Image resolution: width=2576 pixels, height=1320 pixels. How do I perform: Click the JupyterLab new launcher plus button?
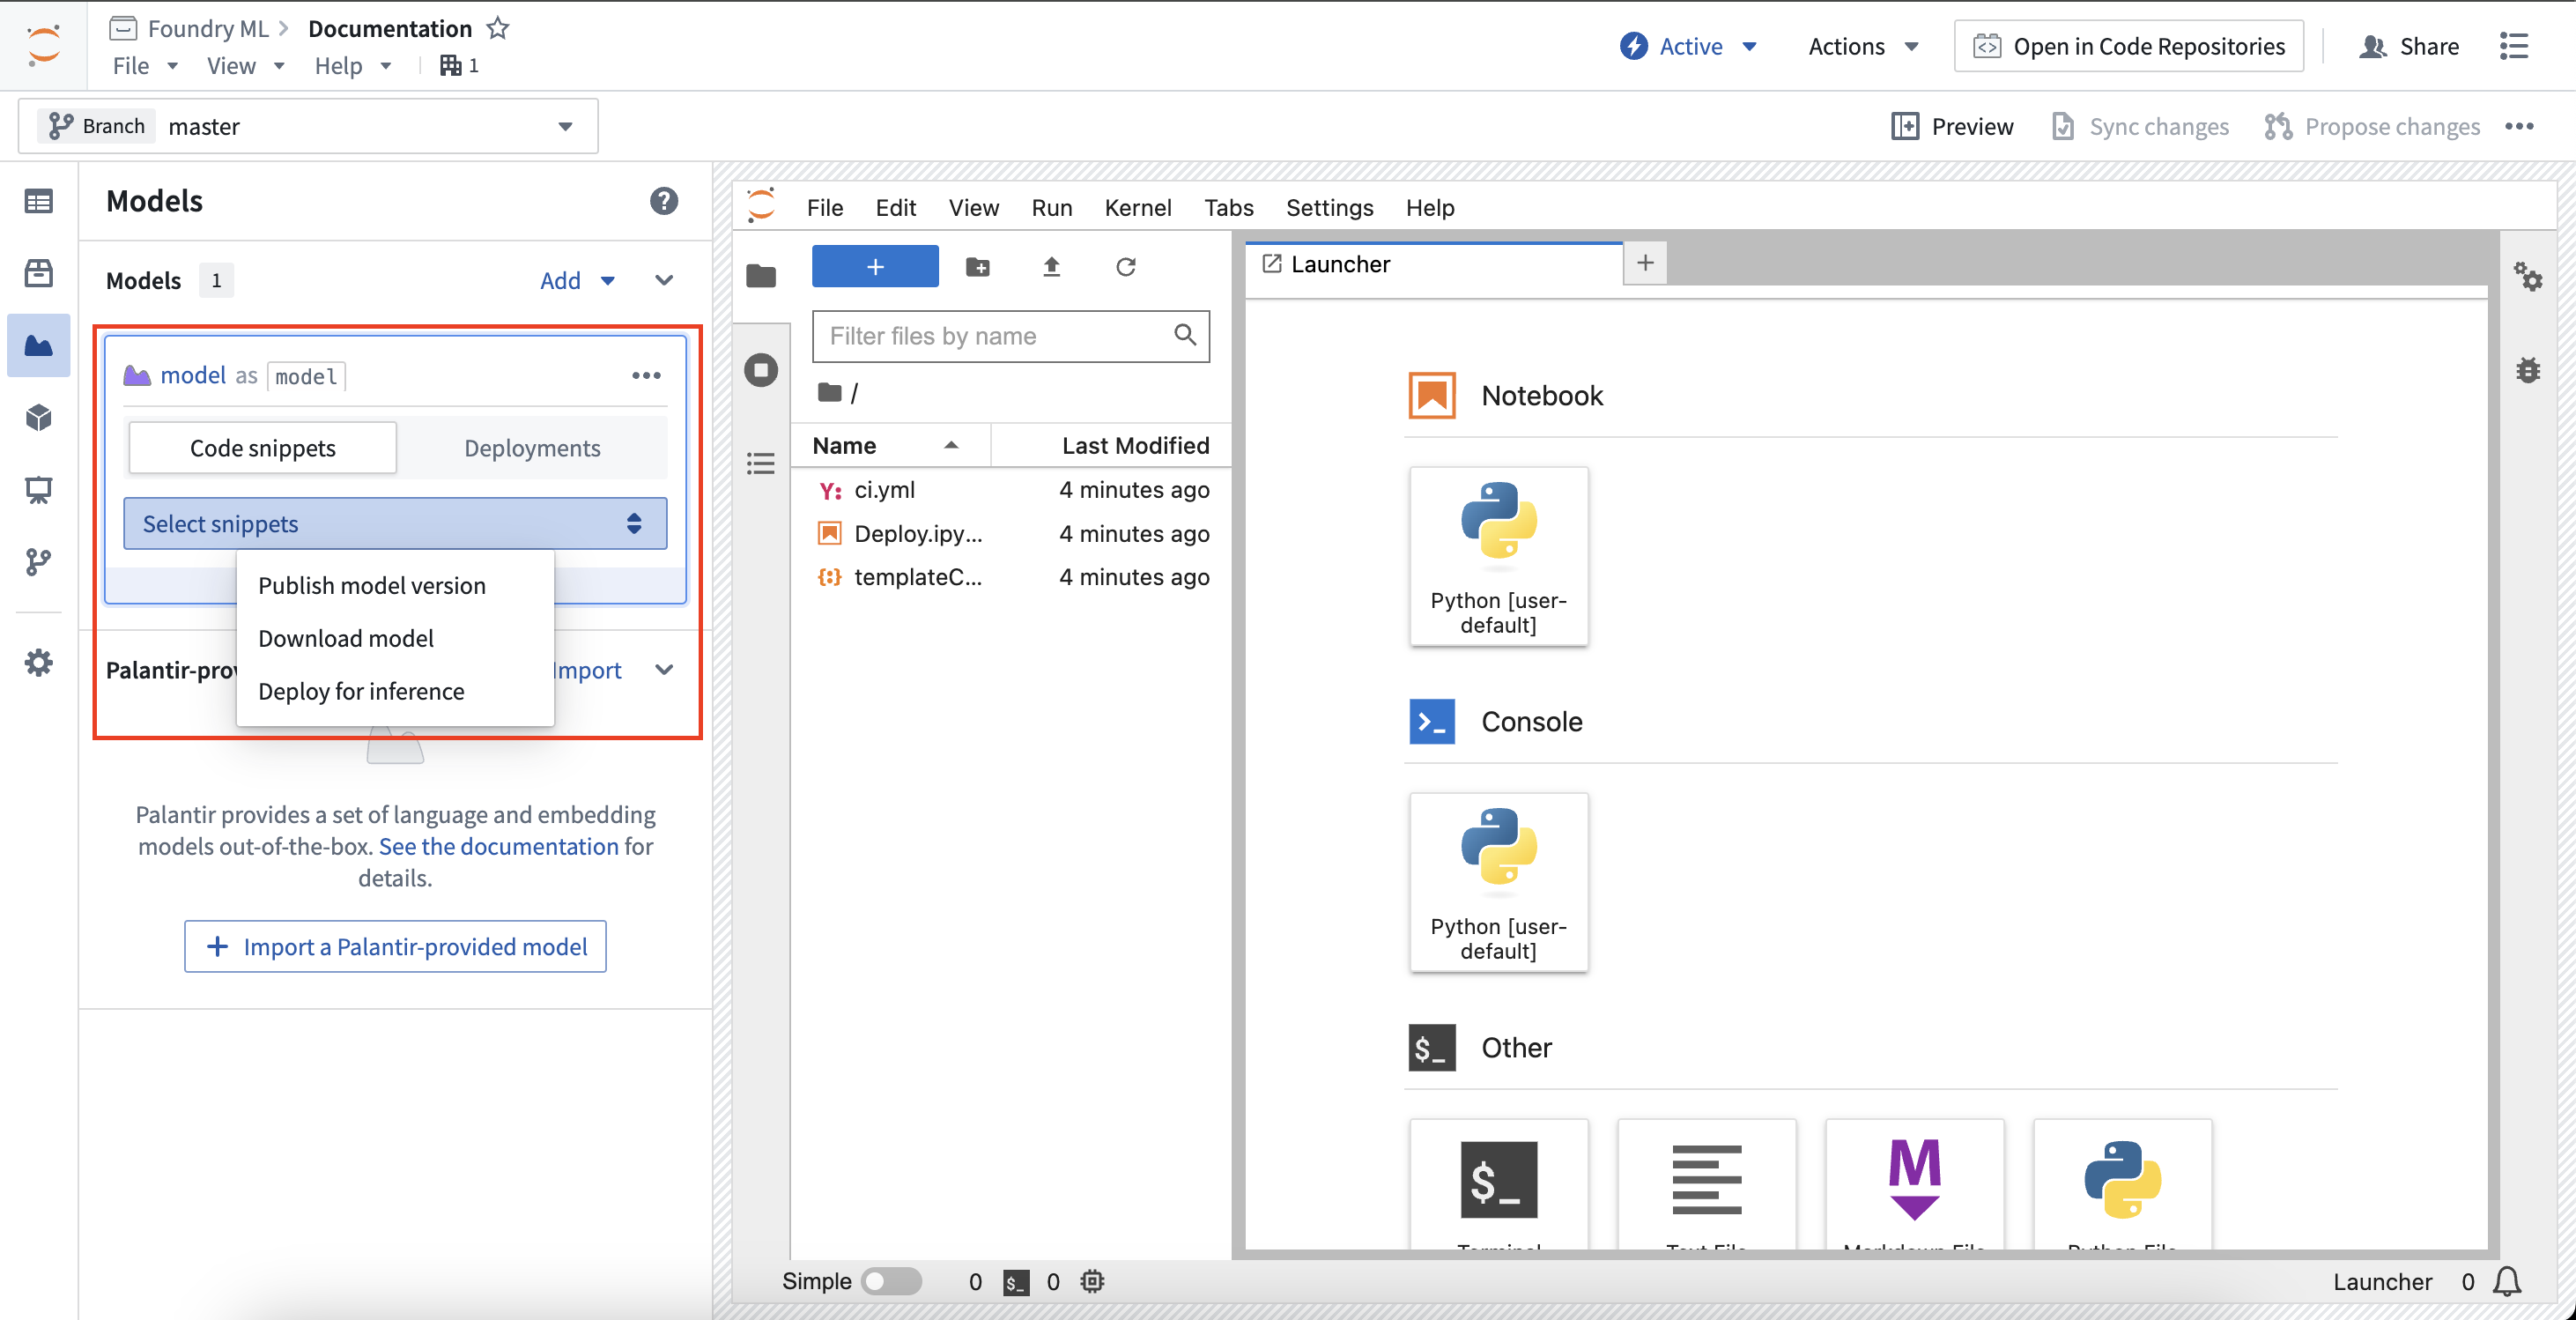(x=875, y=267)
